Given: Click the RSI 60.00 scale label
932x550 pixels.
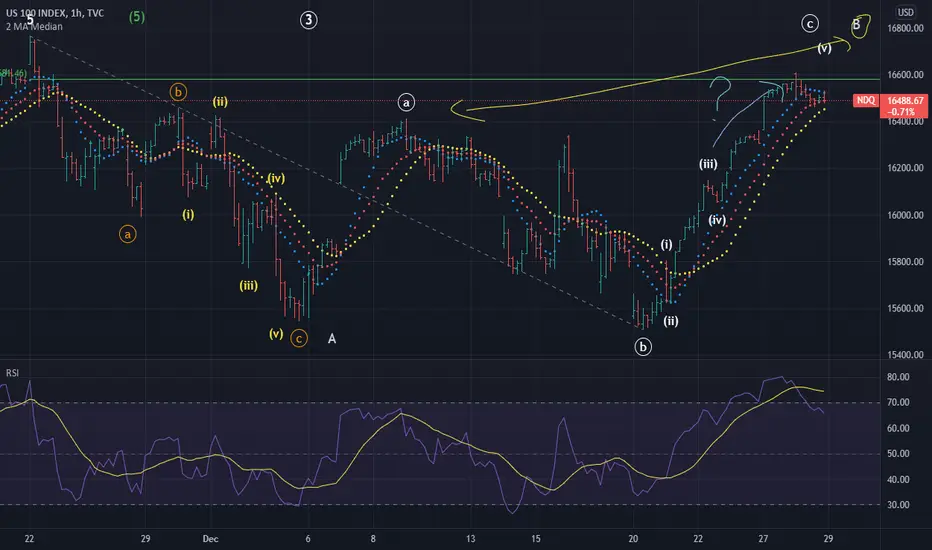Looking at the screenshot, I should 898,428.
